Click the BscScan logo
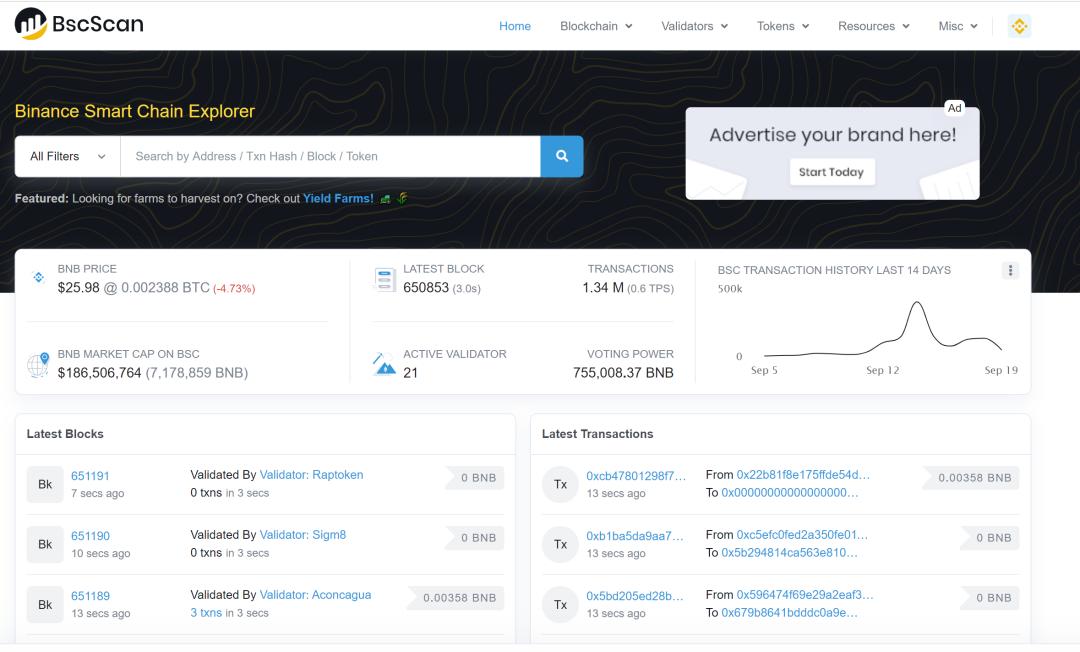1080x652 pixels. 78,24
